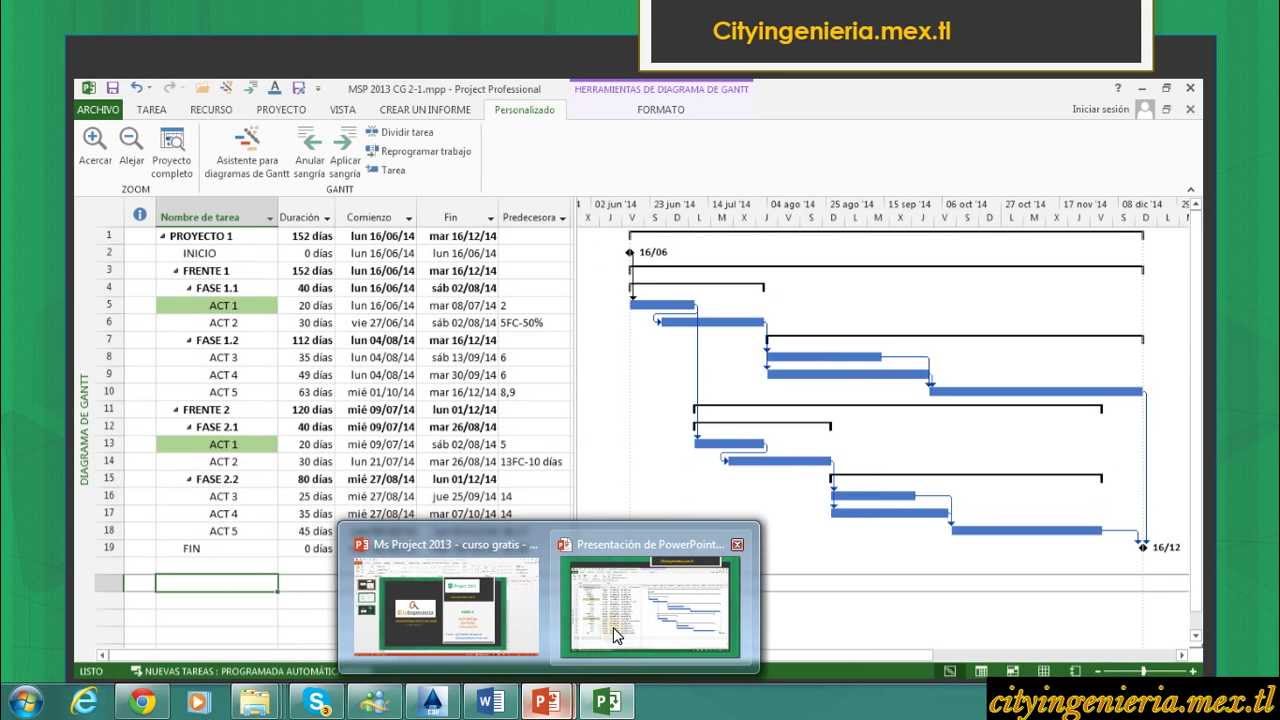Open the FORMATO Gantt tools tab
Image resolution: width=1280 pixels, height=720 pixels.
(661, 110)
